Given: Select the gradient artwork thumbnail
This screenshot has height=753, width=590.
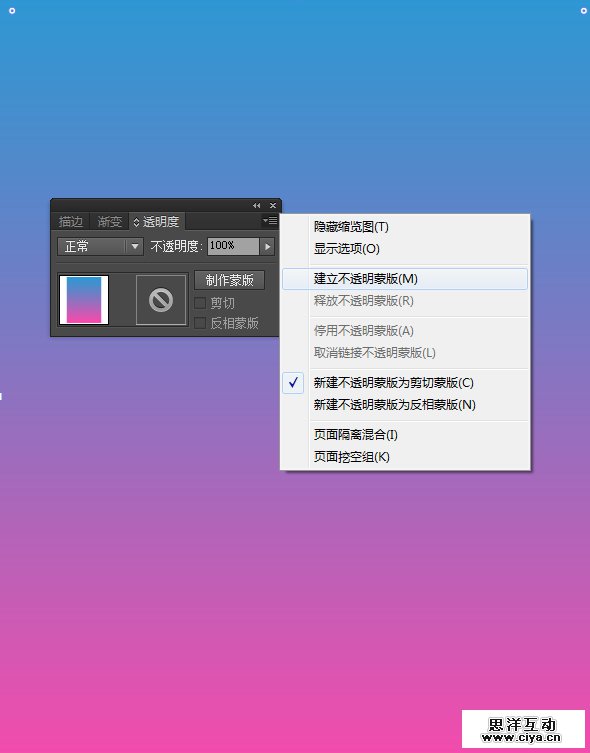Looking at the screenshot, I should [x=84, y=300].
